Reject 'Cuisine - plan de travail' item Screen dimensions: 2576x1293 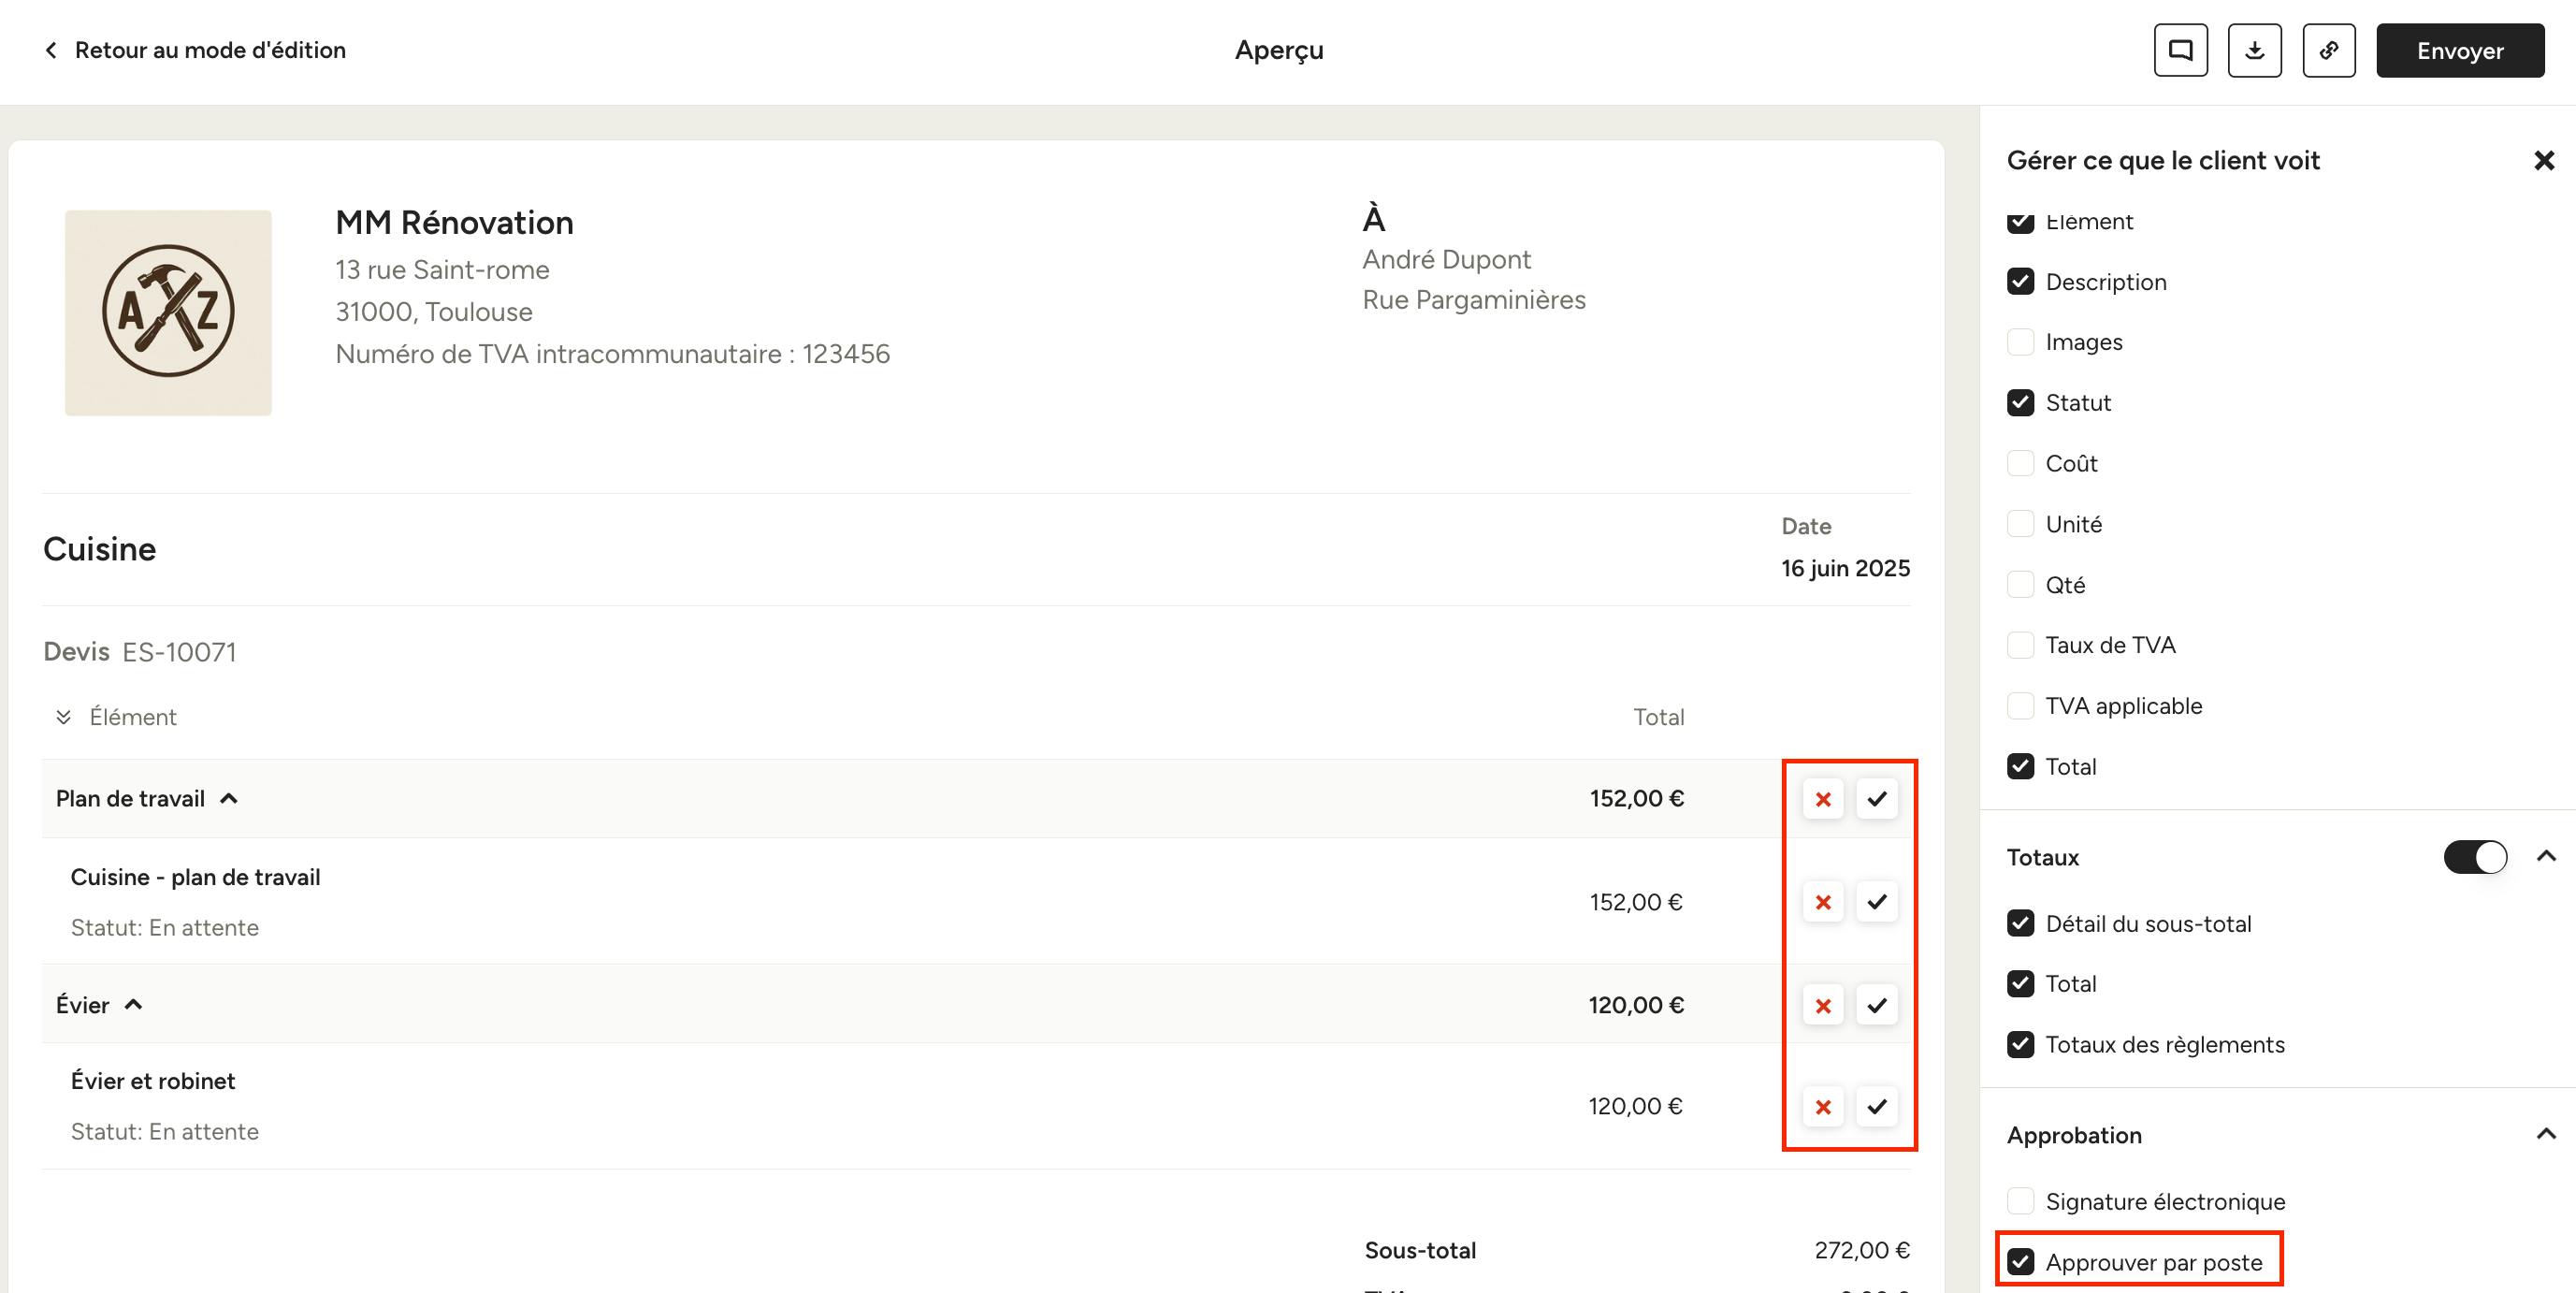coord(1823,902)
